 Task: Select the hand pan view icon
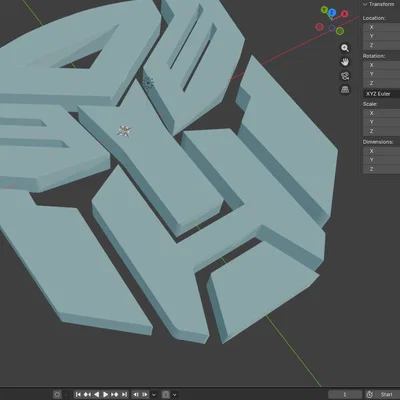coord(345,62)
